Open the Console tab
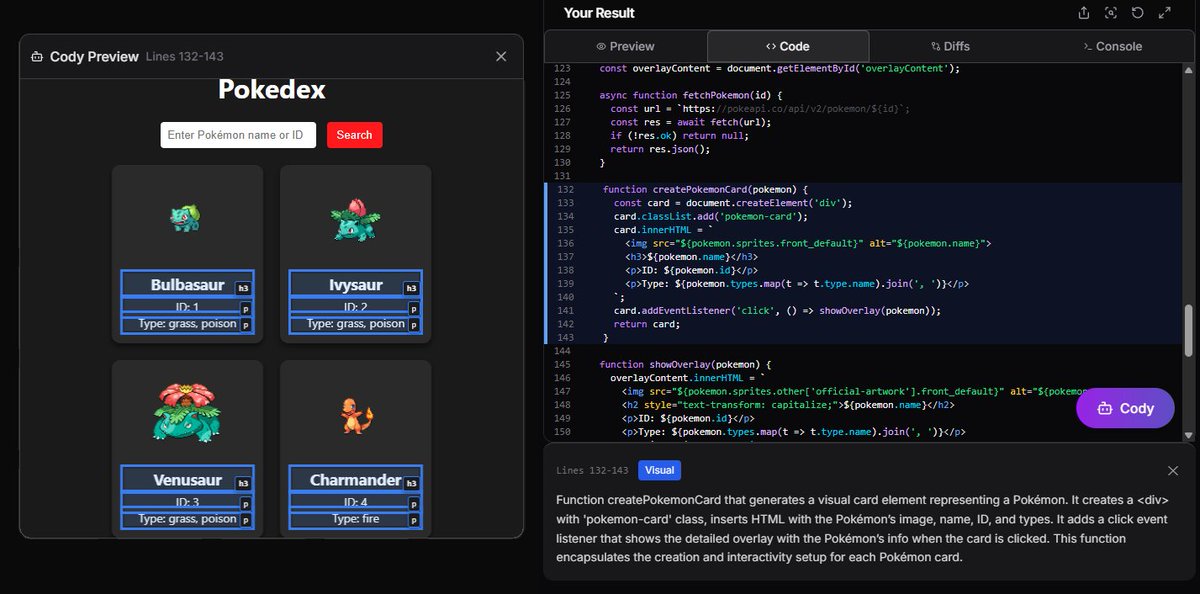The width and height of the screenshot is (1200, 594). click(x=1113, y=46)
